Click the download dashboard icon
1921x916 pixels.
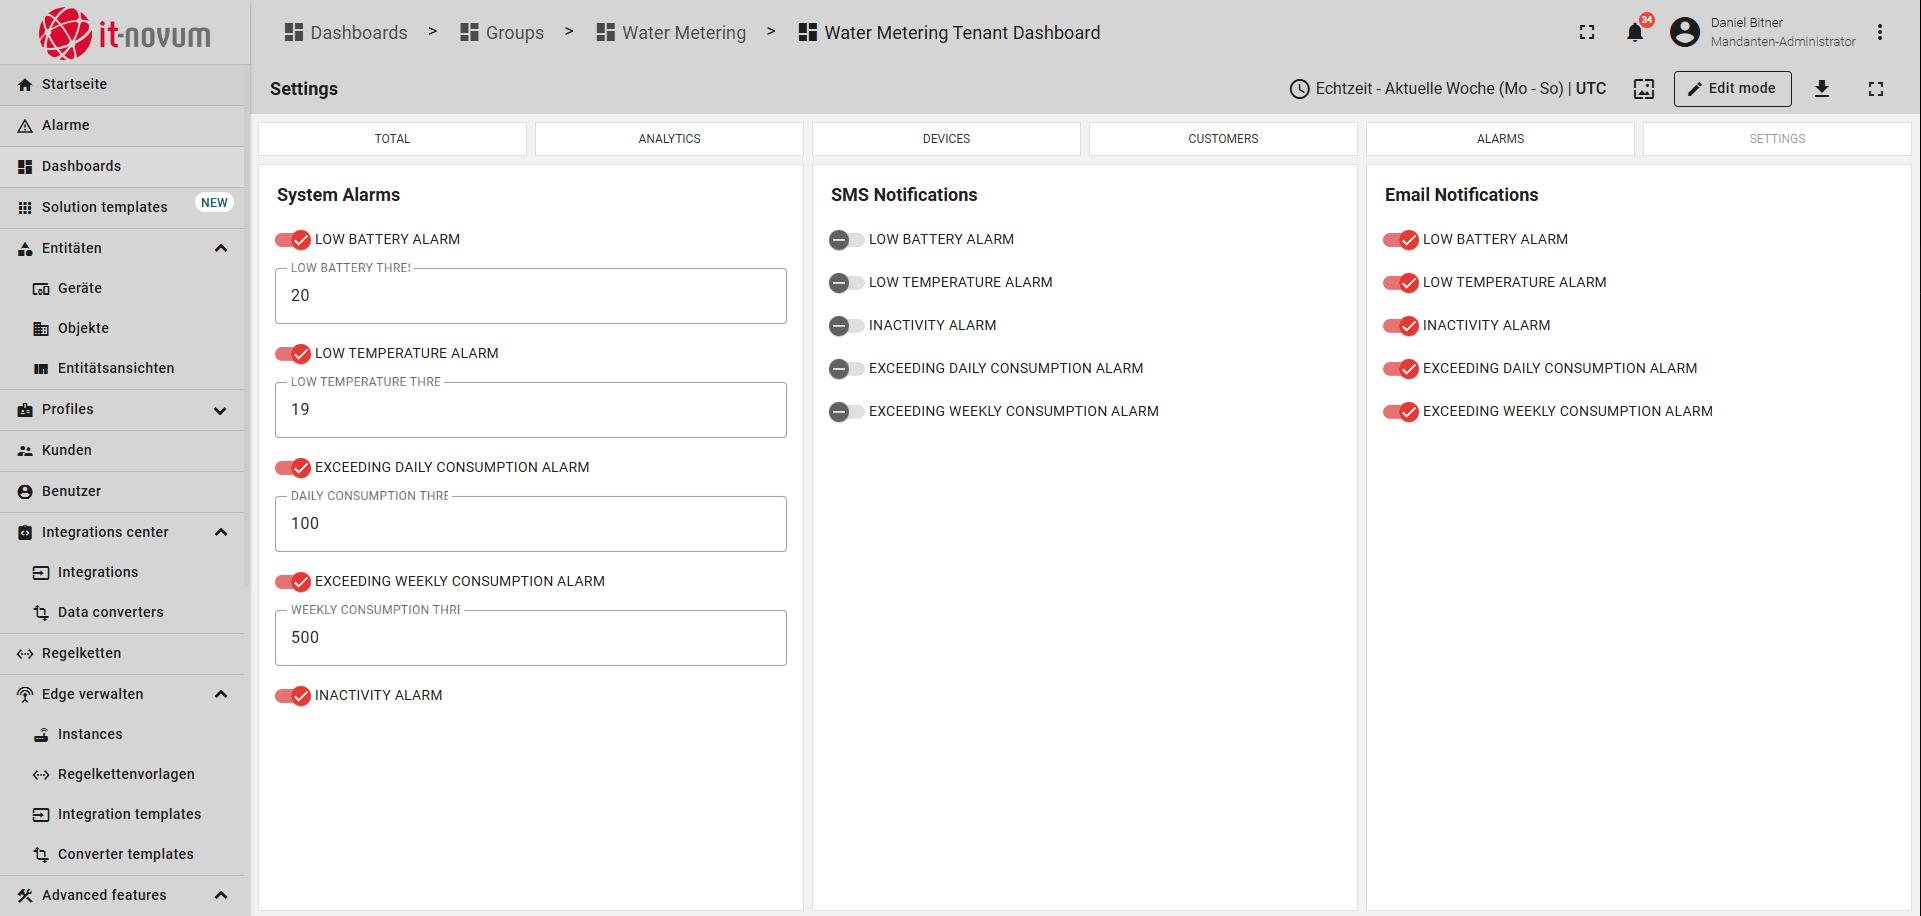(x=1822, y=89)
